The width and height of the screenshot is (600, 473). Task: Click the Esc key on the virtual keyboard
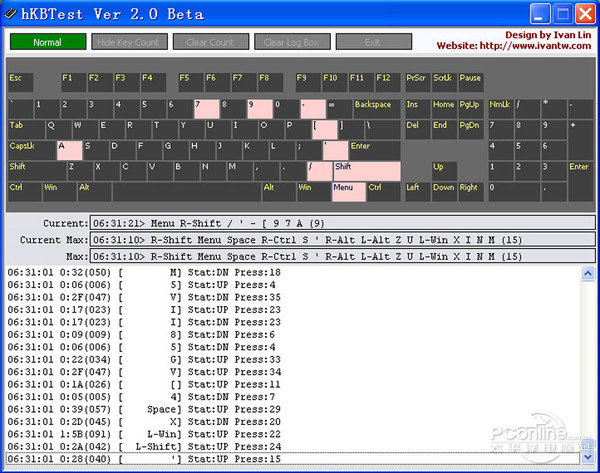click(20, 82)
